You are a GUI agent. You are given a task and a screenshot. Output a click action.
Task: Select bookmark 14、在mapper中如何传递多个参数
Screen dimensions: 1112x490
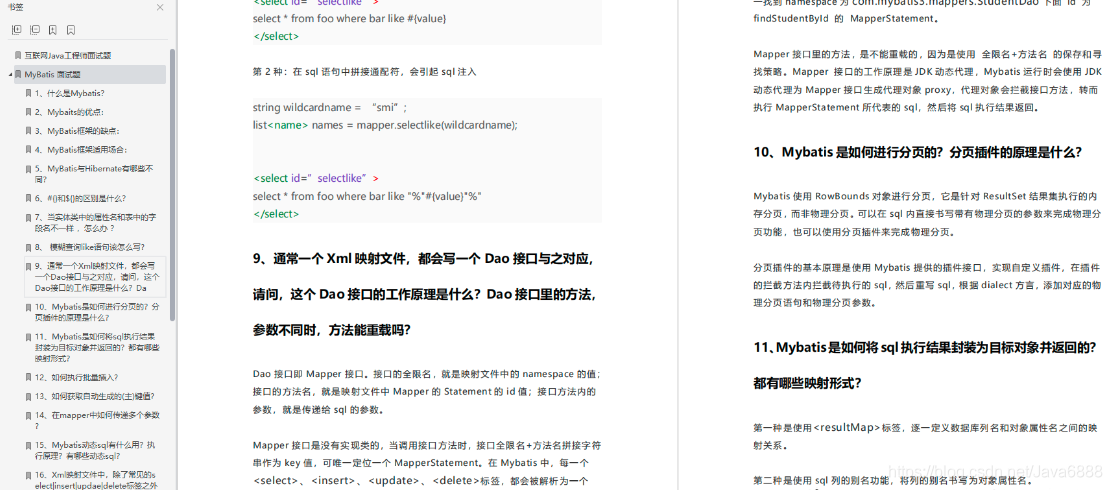click(x=99, y=421)
